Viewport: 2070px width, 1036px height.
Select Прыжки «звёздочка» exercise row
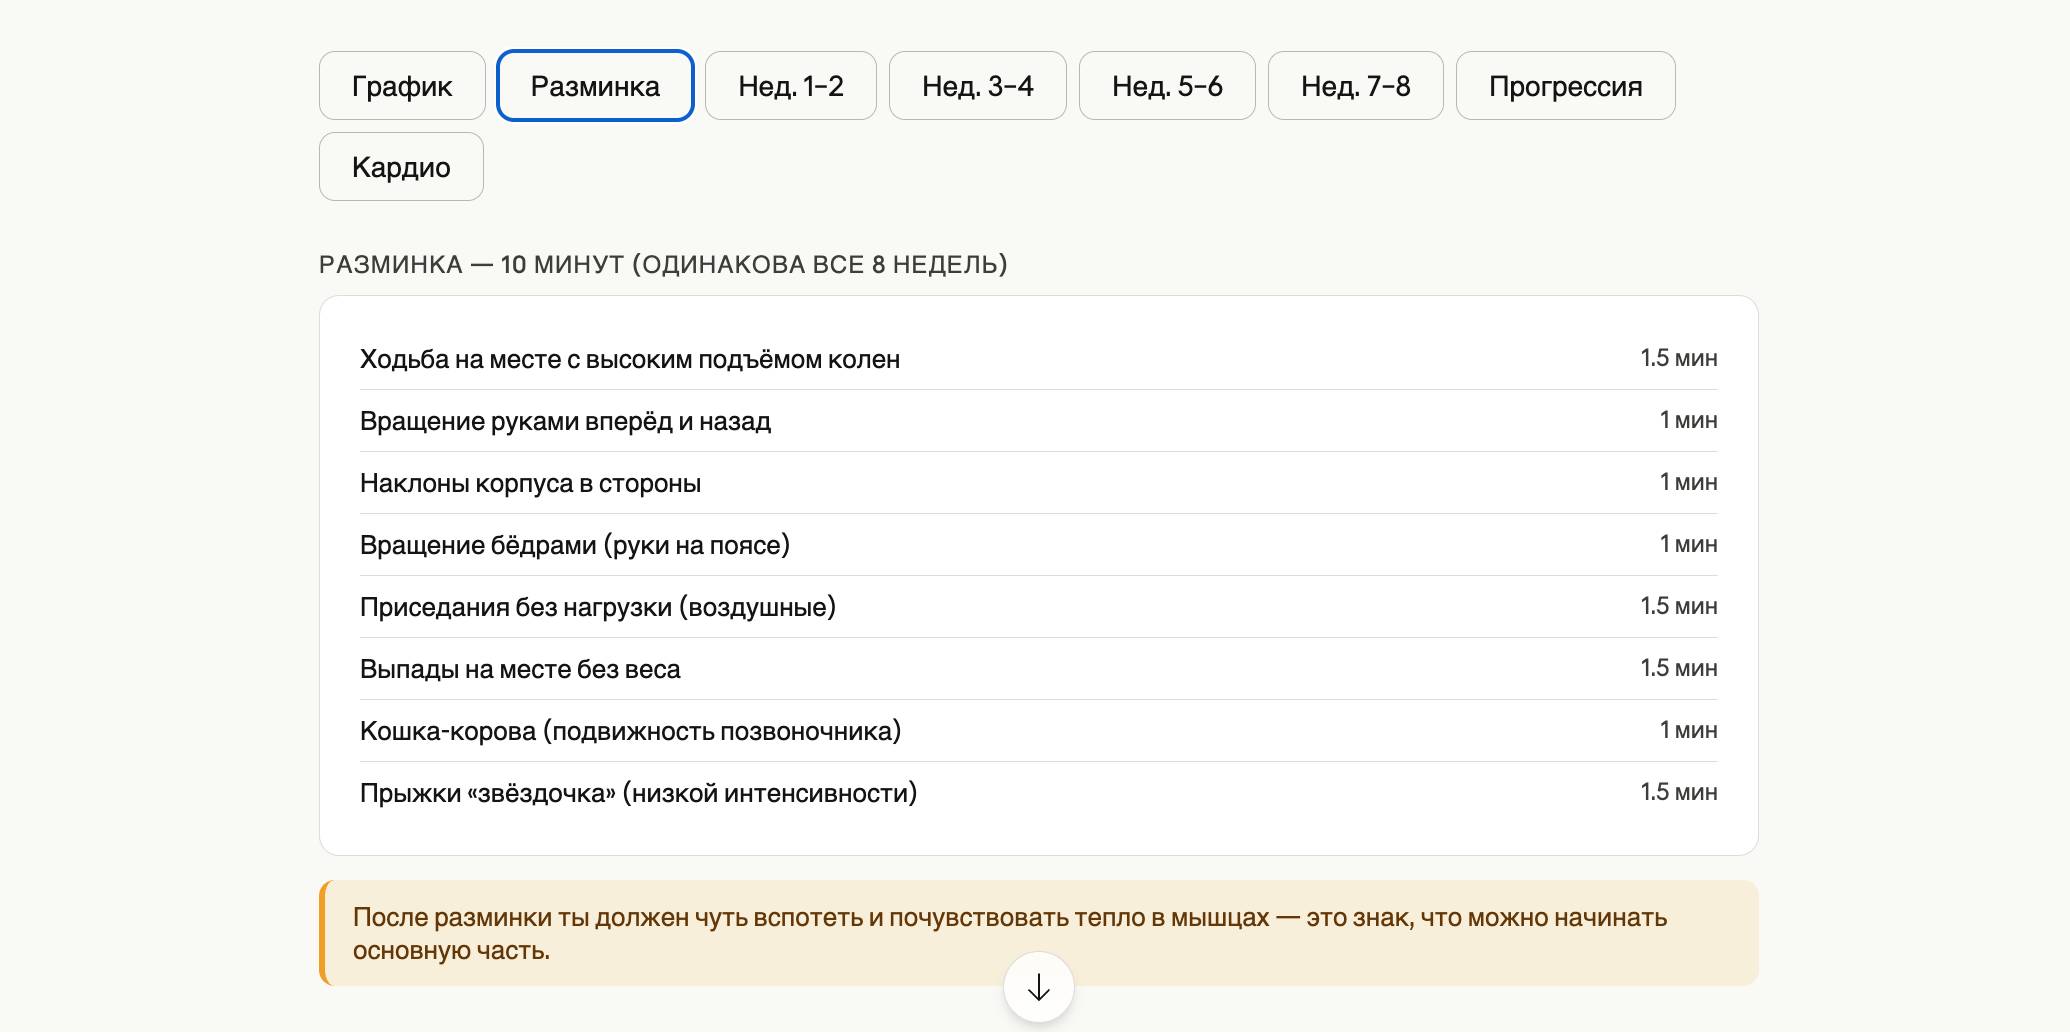638,793
